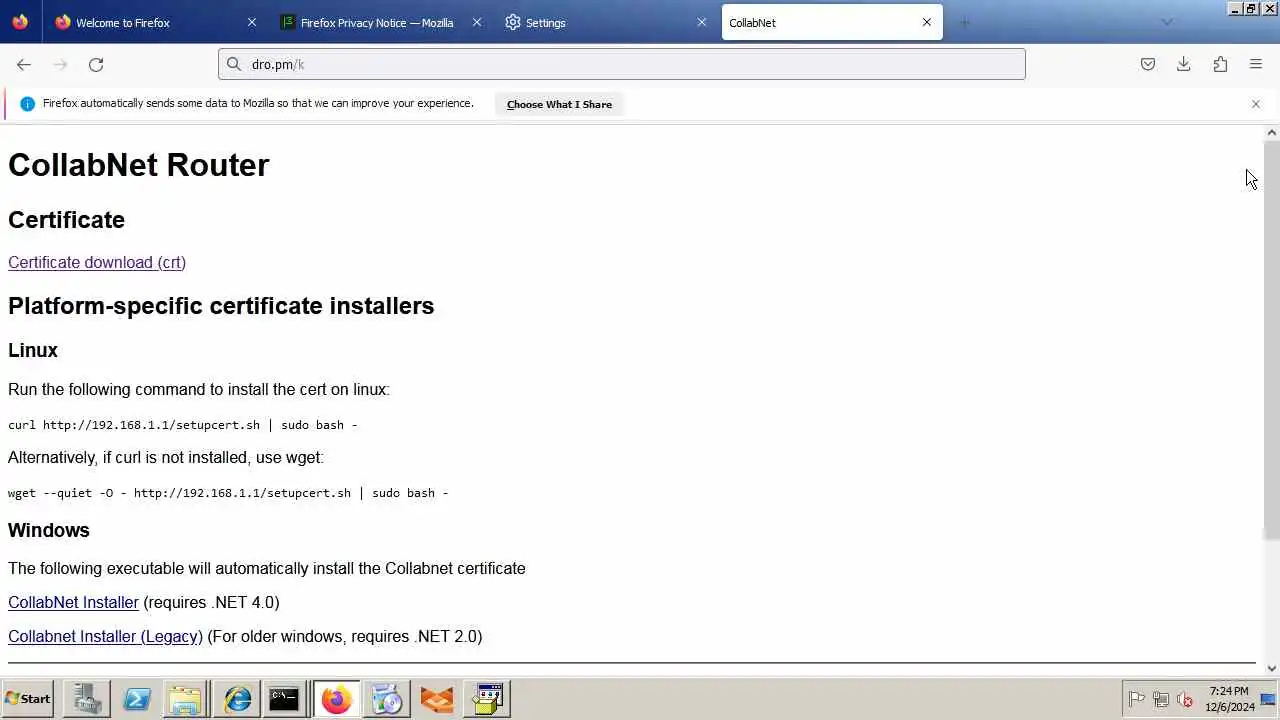Click the info icon in notification bar
This screenshot has height=720, width=1280.
point(27,104)
